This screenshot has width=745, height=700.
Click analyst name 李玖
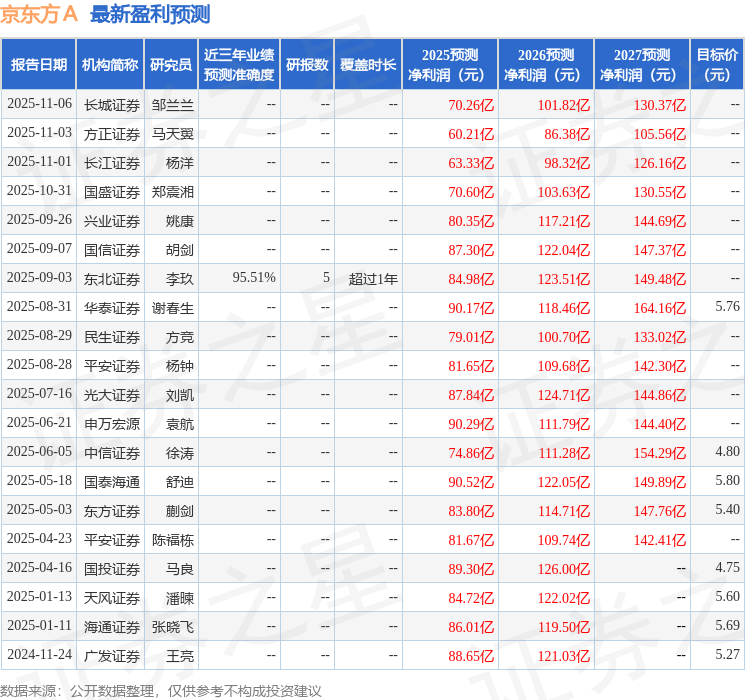(x=180, y=278)
